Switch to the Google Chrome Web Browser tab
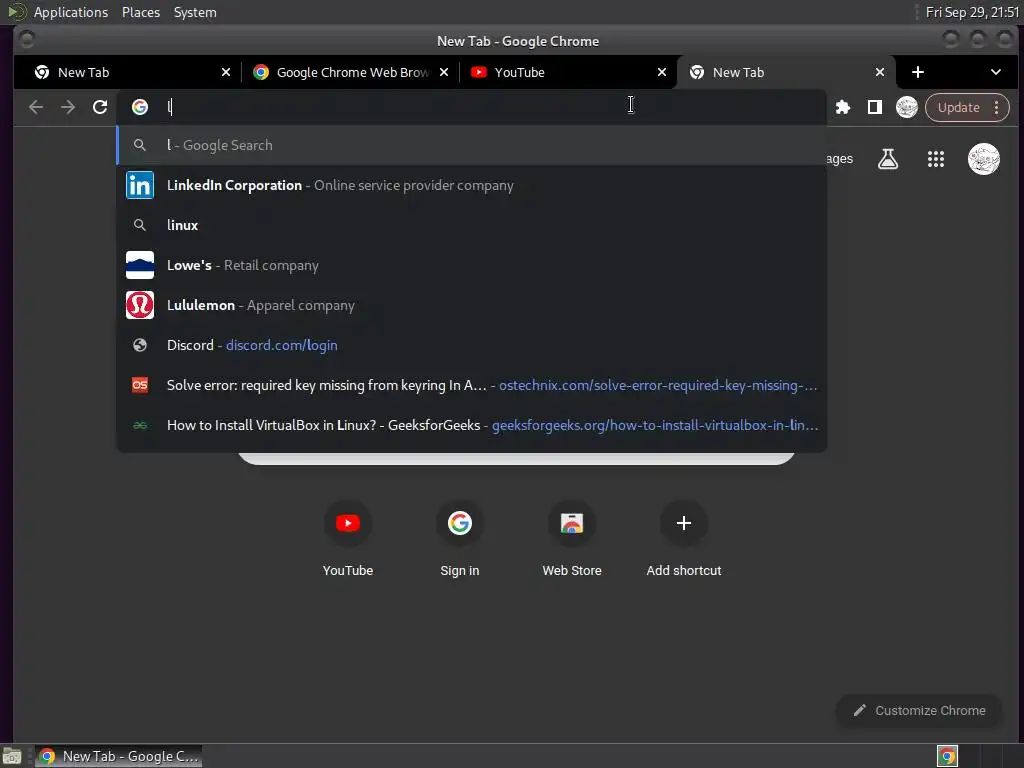 (x=351, y=72)
